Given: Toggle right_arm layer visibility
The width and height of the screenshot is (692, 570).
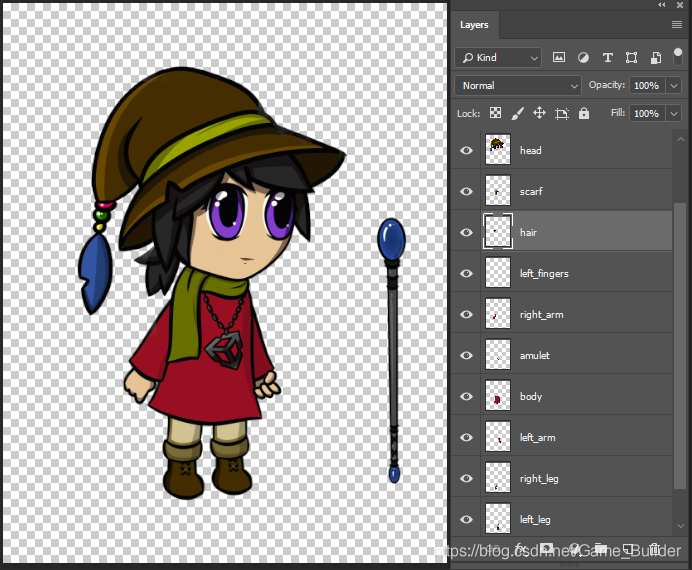Looking at the screenshot, I should pos(466,315).
